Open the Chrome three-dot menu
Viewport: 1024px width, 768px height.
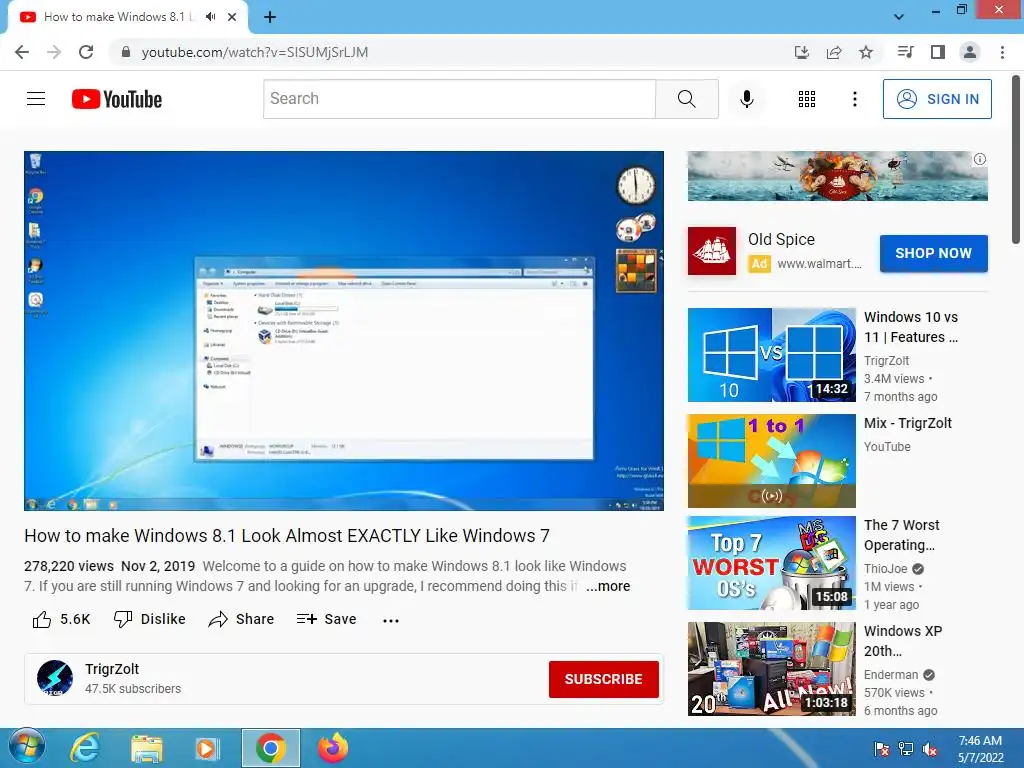tap(1002, 52)
